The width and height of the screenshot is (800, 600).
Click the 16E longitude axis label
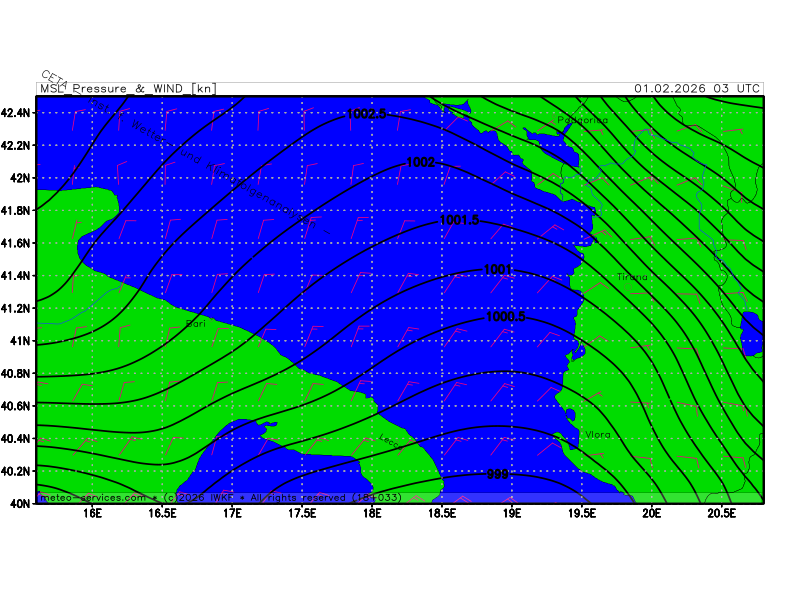point(93,513)
